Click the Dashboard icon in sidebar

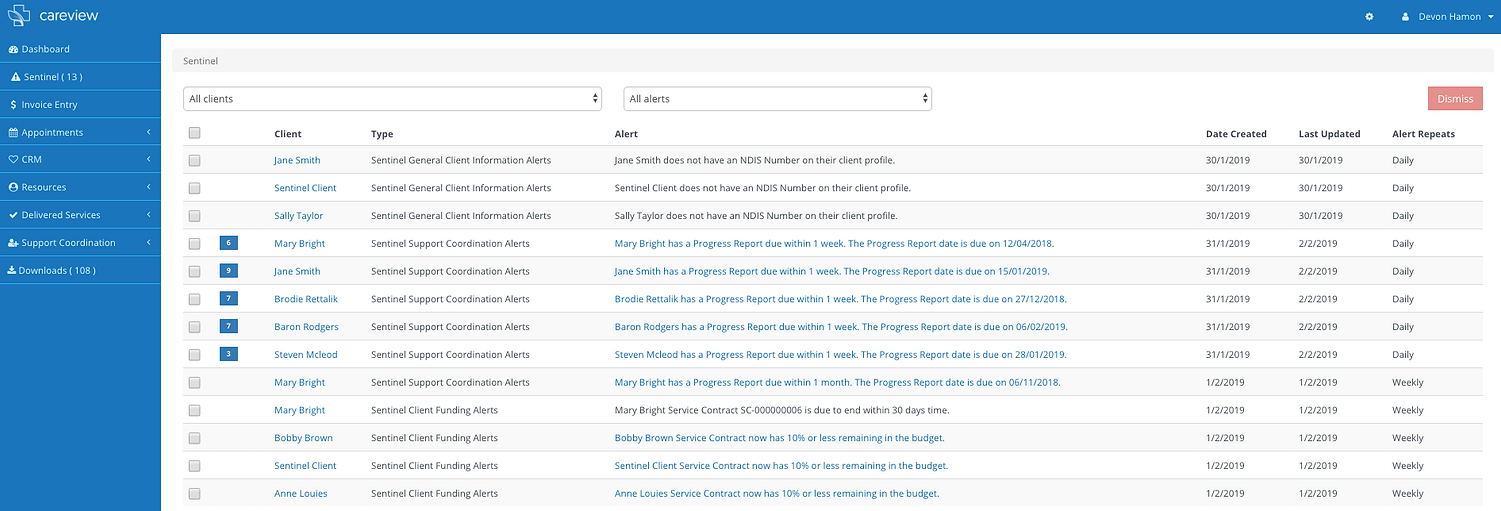13,49
